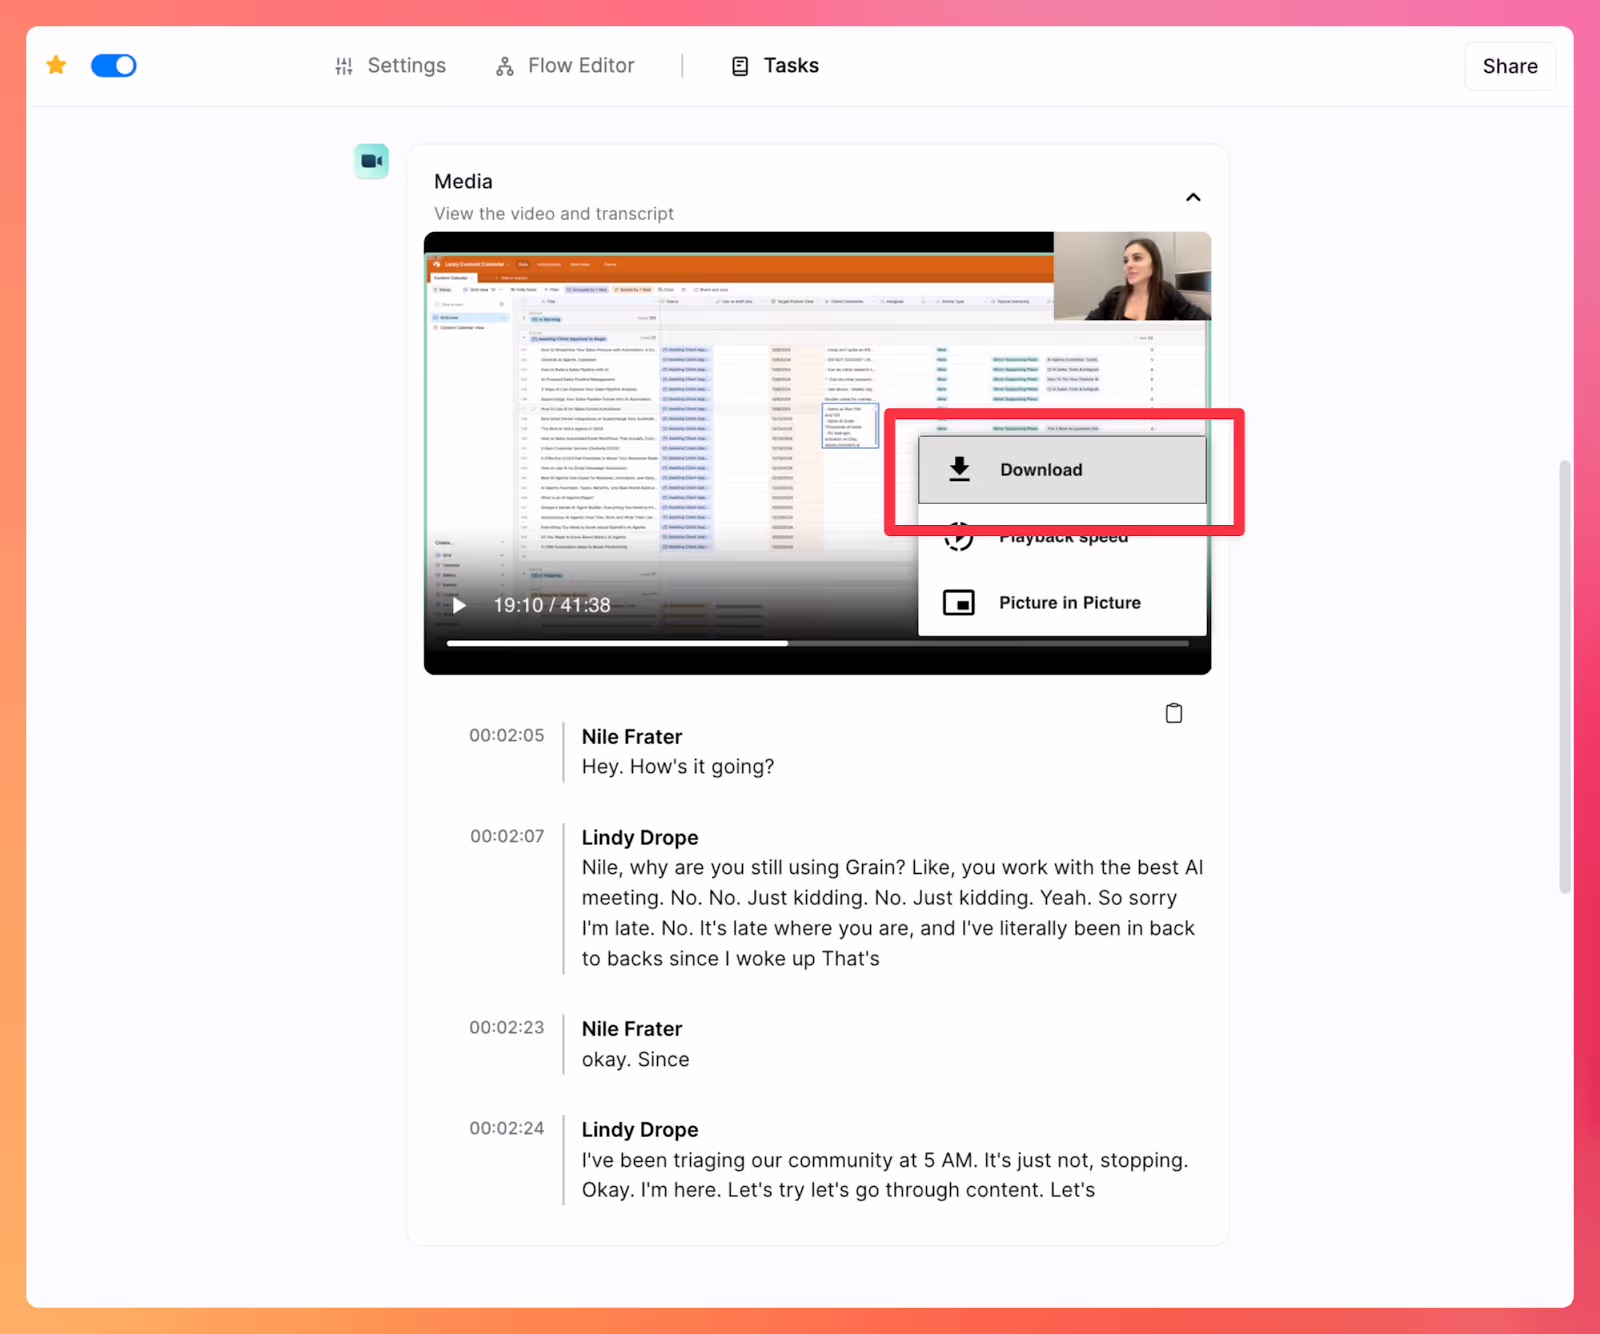The image size is (1600, 1334).
Task: Click the 00:02:24 timestamp
Action: (x=507, y=1128)
